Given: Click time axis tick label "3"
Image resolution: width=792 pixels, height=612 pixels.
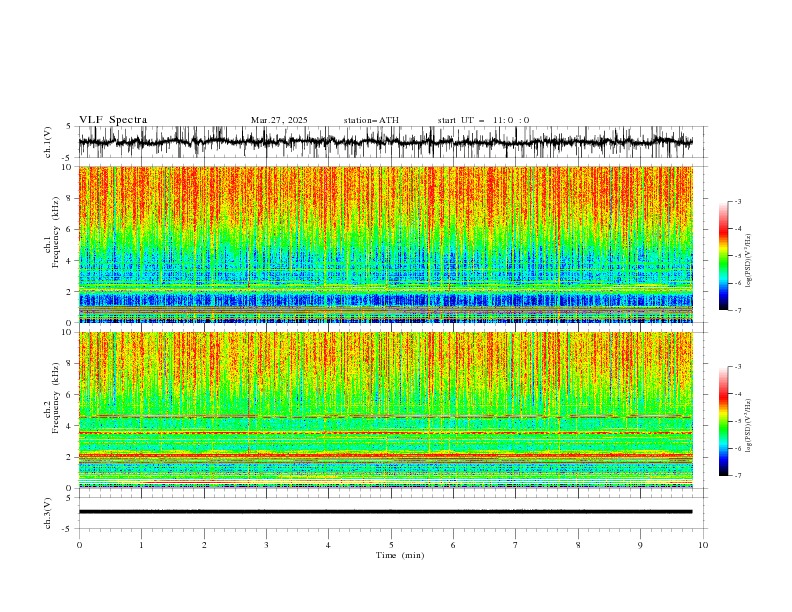Looking at the screenshot, I should tap(267, 545).
